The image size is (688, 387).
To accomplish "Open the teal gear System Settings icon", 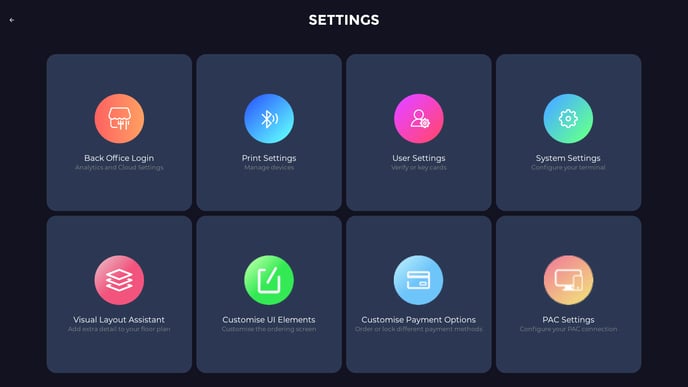I will (x=568, y=118).
